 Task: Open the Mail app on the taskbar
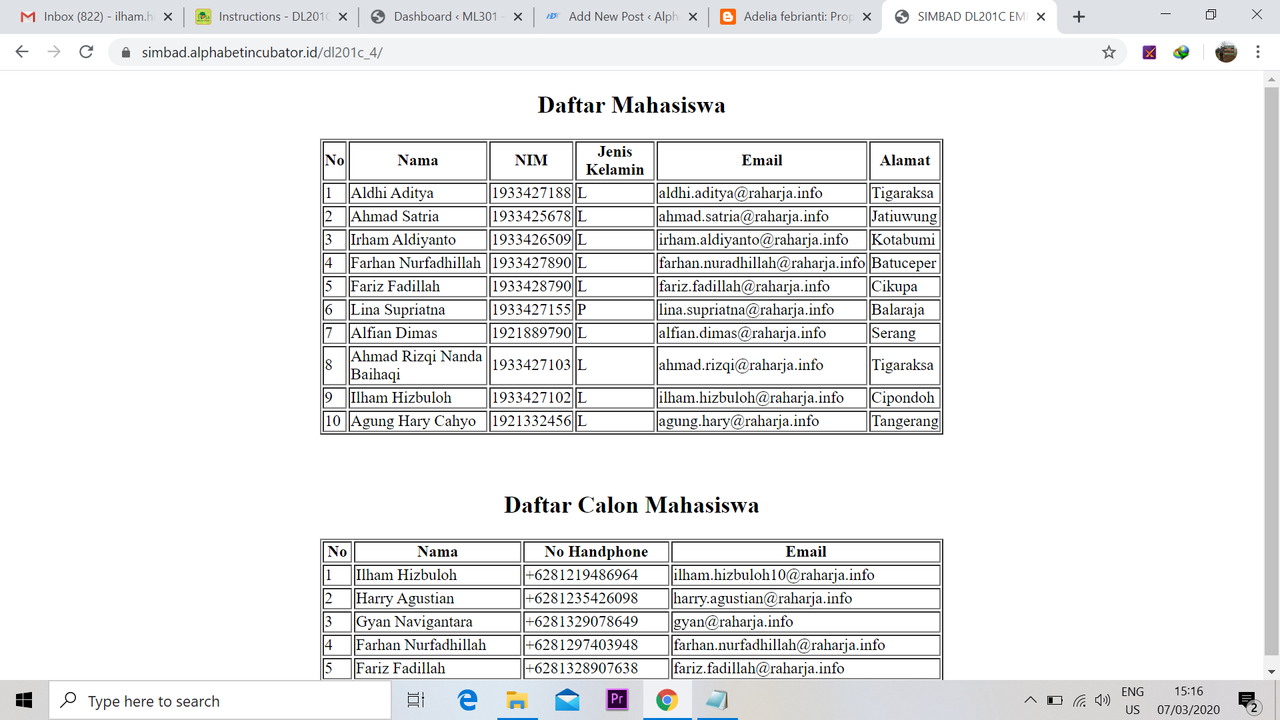567,700
